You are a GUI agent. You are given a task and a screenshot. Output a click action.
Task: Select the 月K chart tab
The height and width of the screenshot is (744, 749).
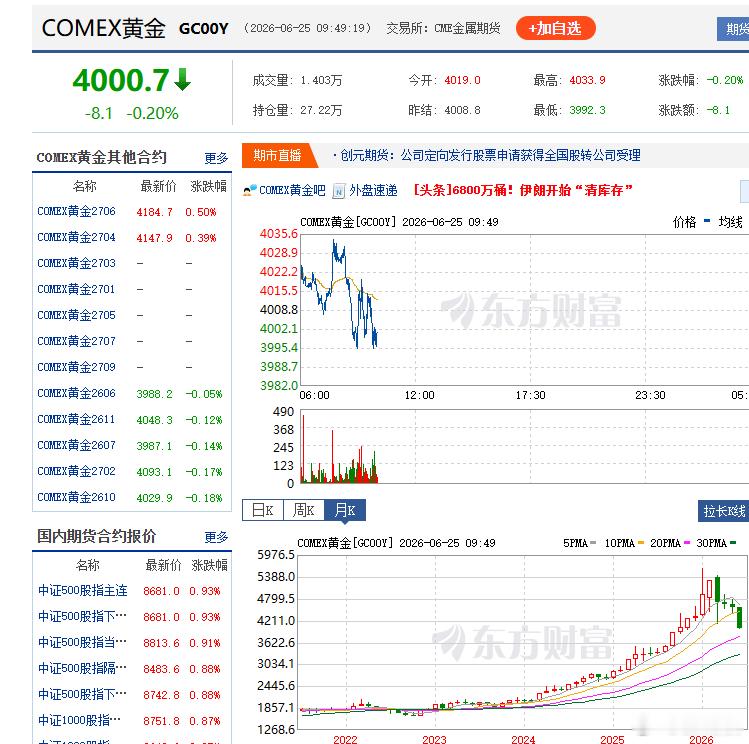[345, 510]
